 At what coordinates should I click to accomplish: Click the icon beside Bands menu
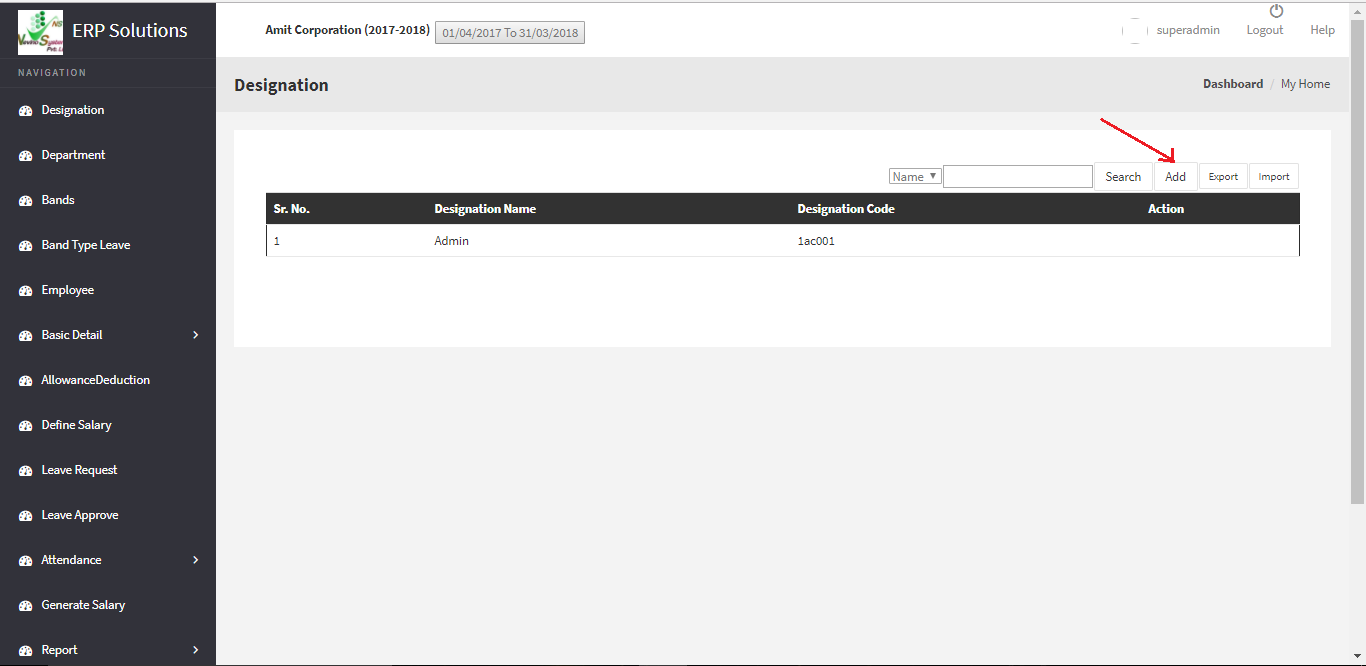pos(26,201)
